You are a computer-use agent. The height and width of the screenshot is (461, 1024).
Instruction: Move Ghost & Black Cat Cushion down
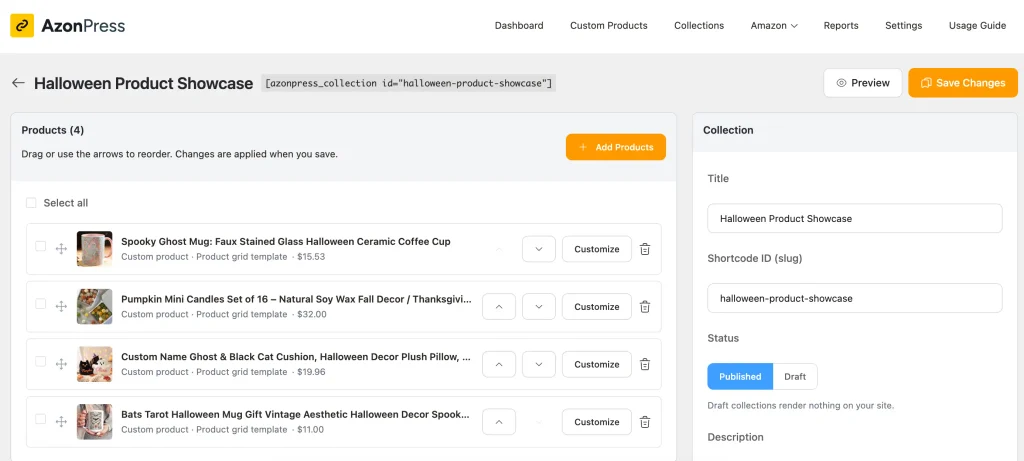(539, 364)
